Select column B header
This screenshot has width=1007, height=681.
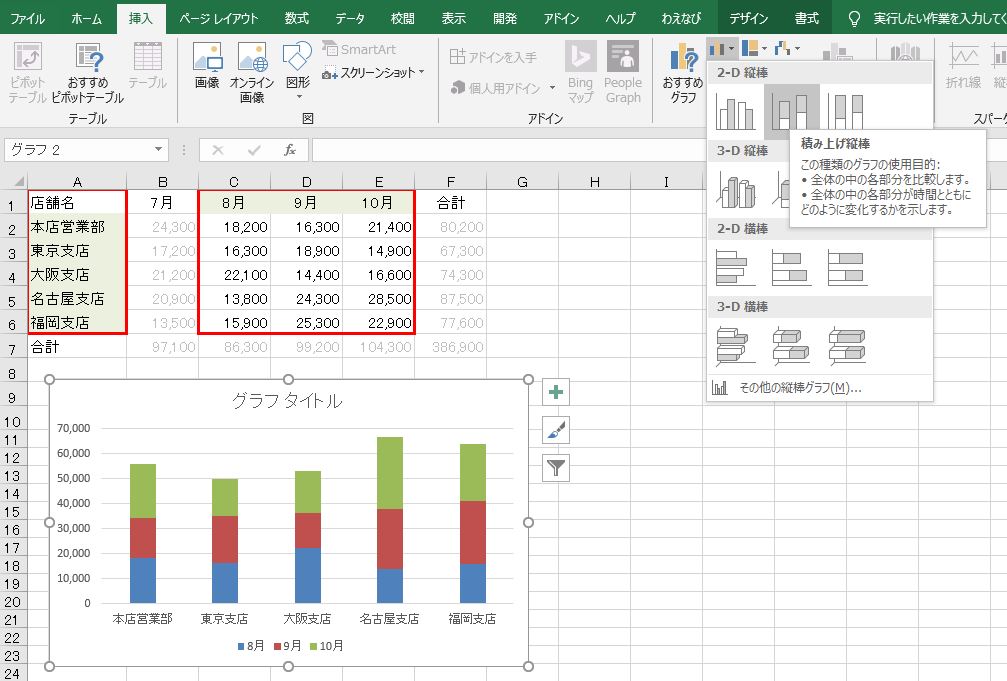pyautogui.click(x=162, y=182)
